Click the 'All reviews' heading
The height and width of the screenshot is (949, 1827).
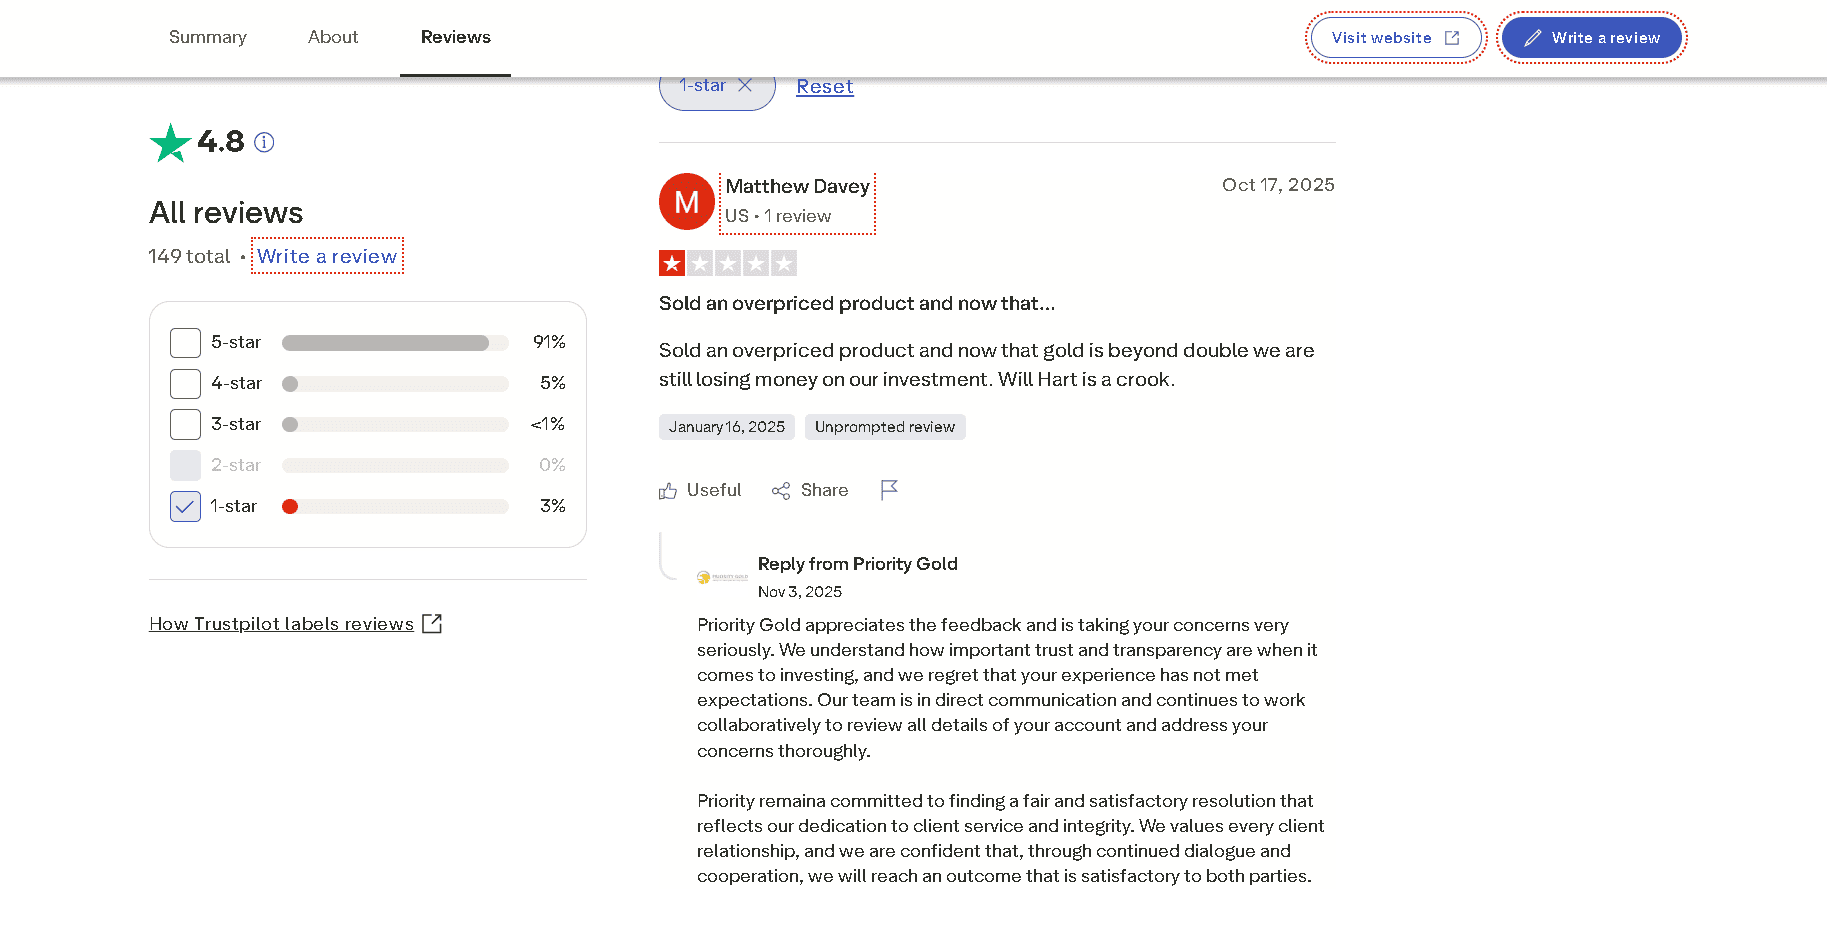226,213
